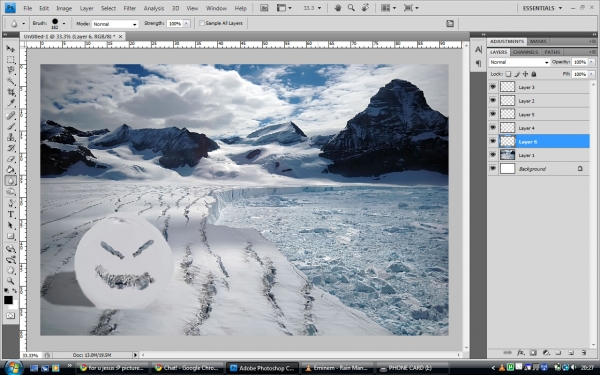Hide Layer 3 using its eye icon
Screen dimensions: 600x375
(493, 87)
